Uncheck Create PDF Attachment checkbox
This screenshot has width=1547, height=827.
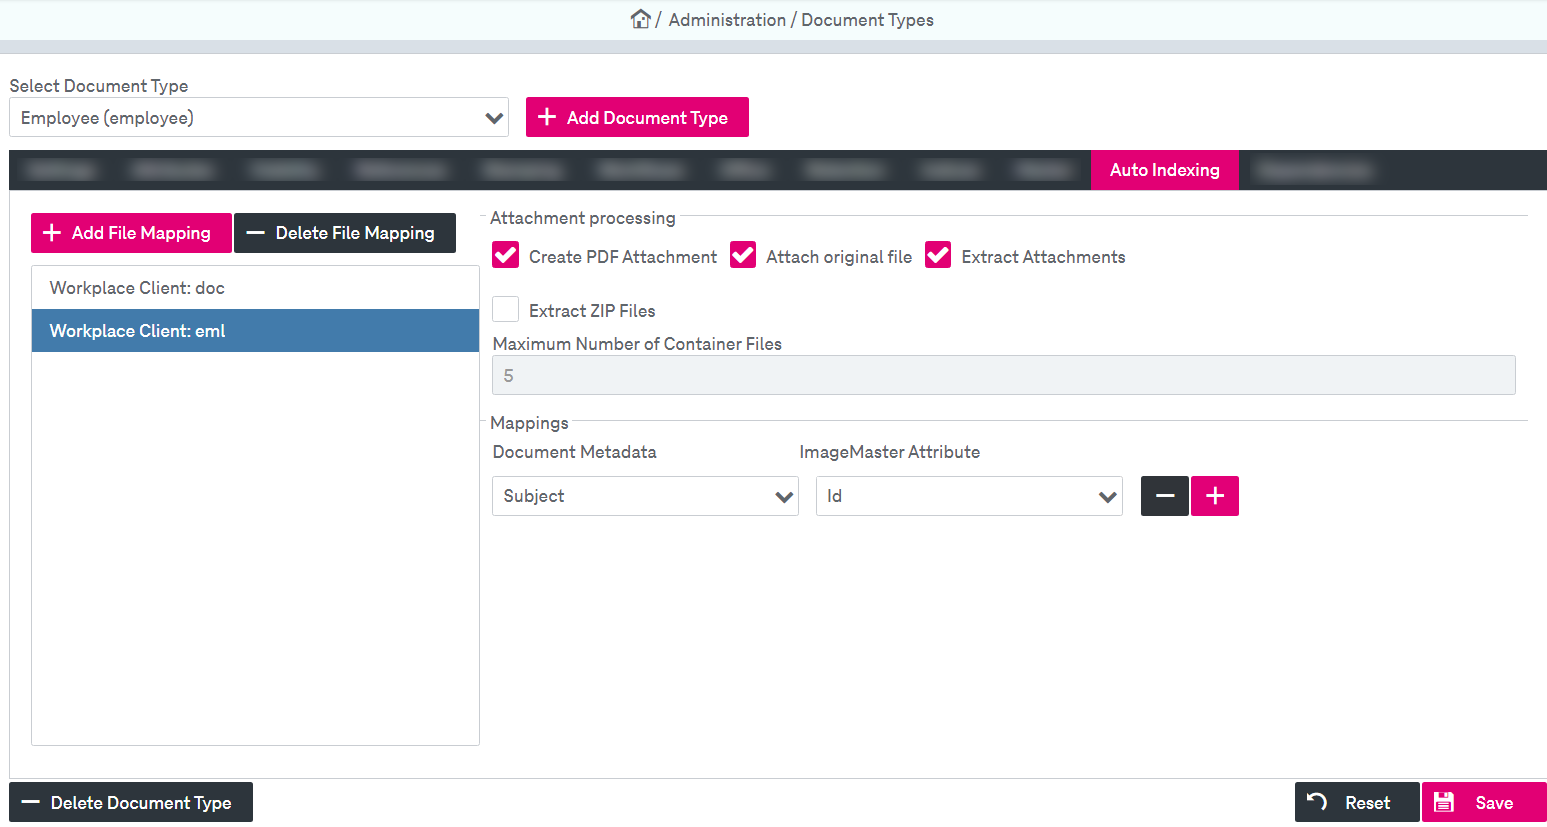(x=506, y=256)
